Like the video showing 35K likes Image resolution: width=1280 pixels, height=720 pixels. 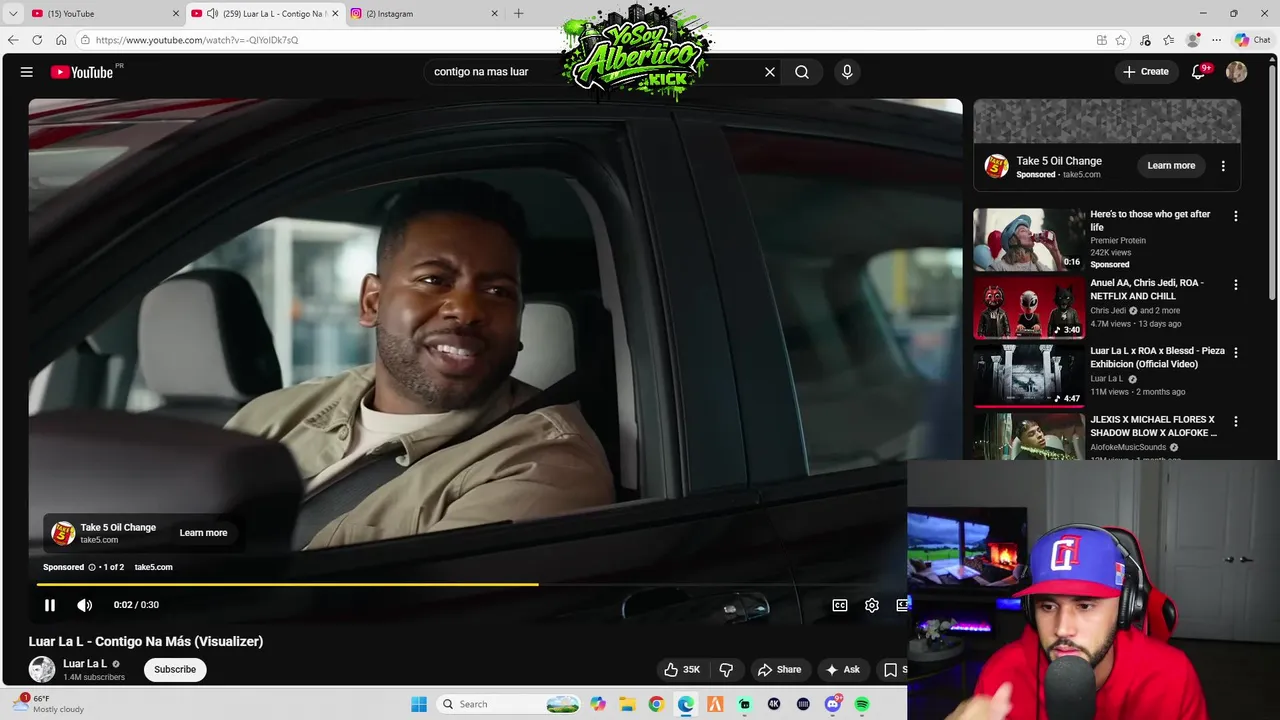pos(682,670)
